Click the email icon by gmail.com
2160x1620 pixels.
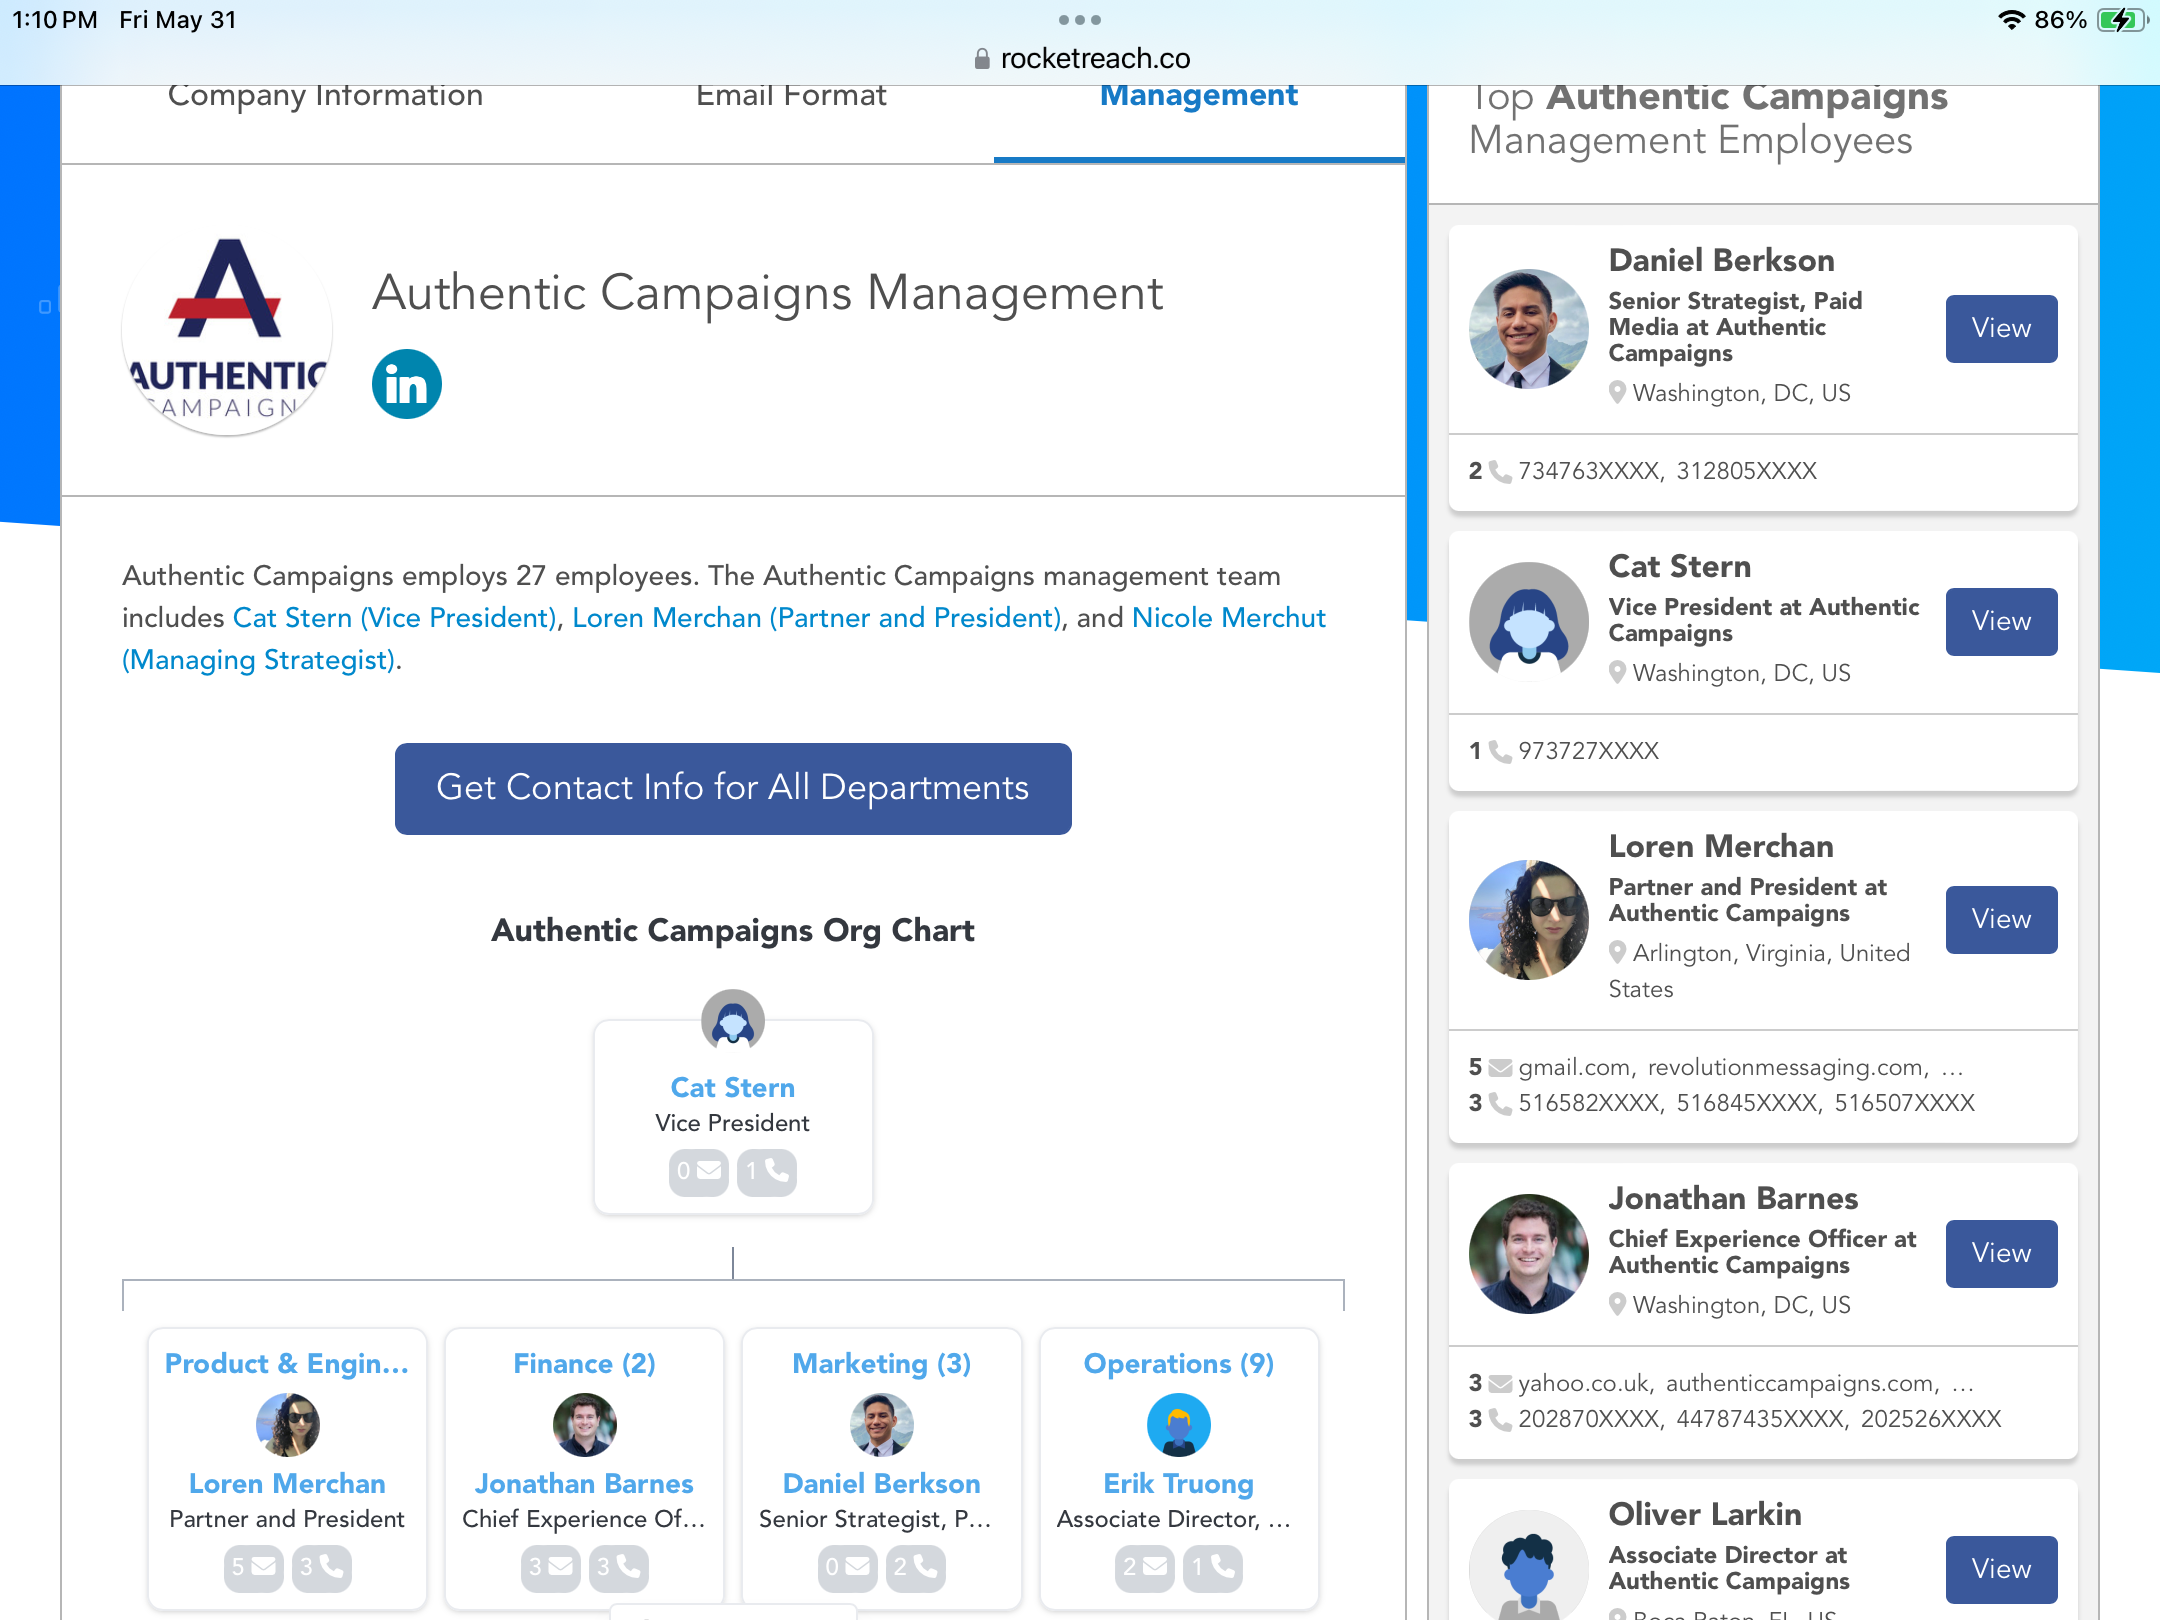click(x=1500, y=1067)
